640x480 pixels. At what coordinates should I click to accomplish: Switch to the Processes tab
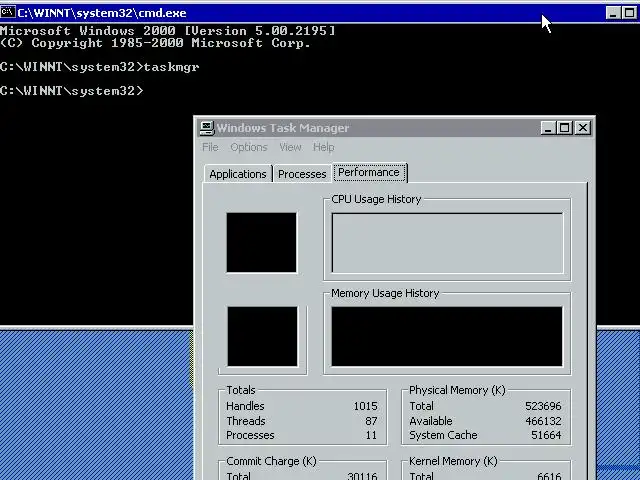click(302, 174)
